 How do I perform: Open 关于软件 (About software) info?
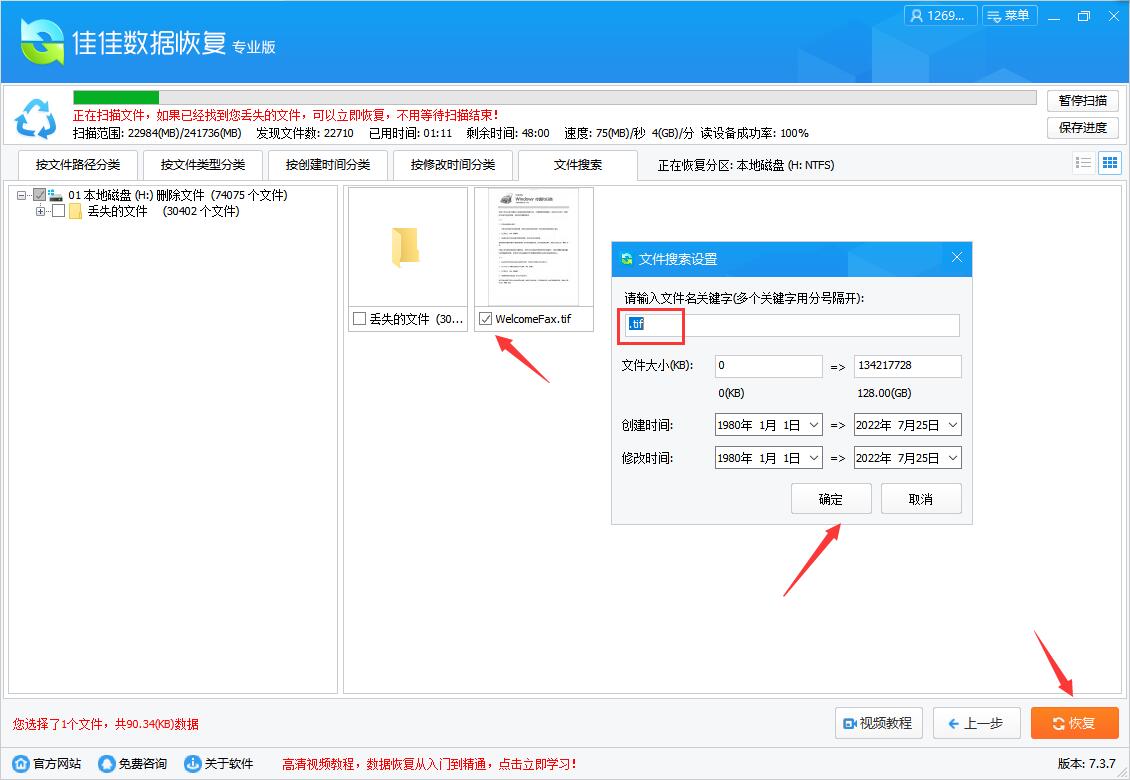tap(190, 762)
